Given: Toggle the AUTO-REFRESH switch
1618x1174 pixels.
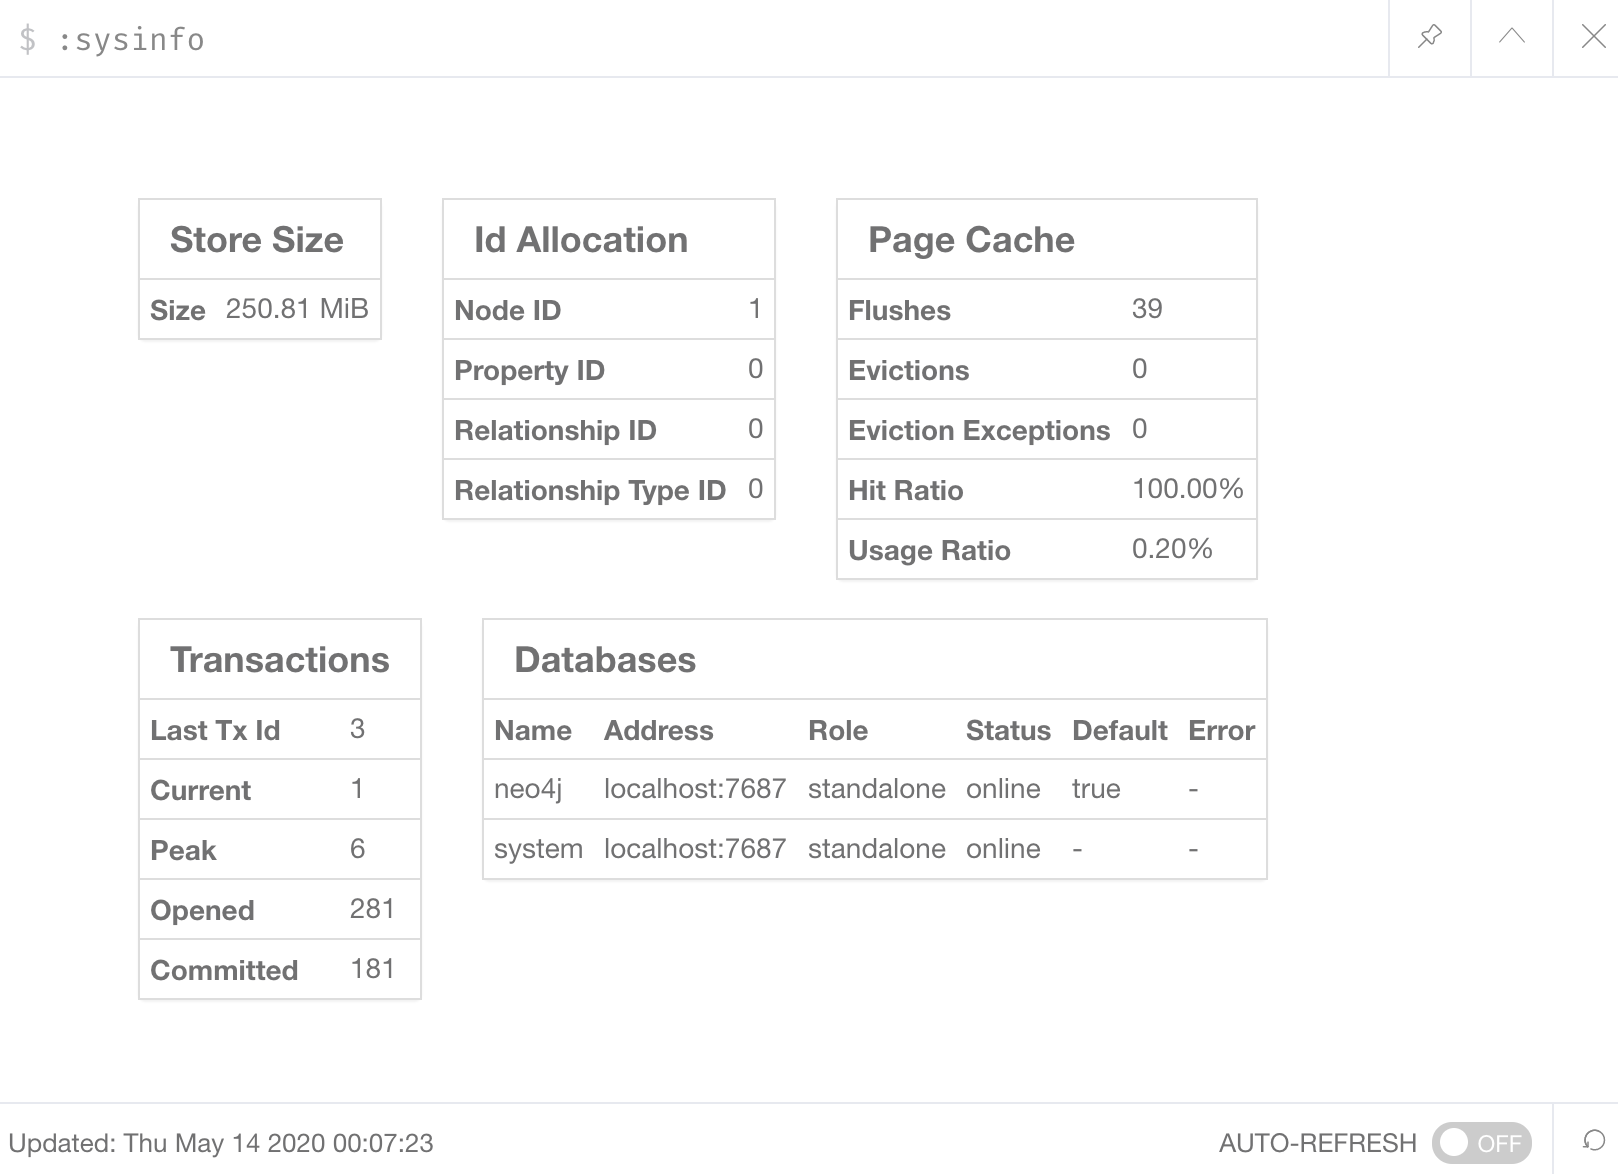Looking at the screenshot, I should pos(1481,1143).
